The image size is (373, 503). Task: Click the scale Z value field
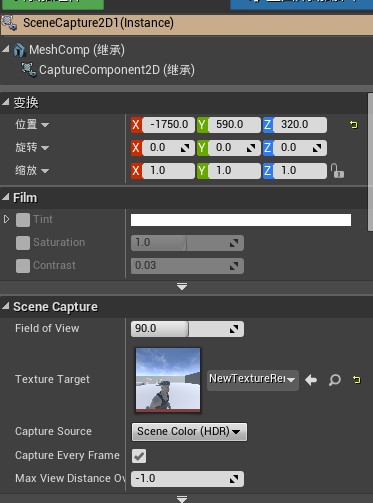point(300,171)
